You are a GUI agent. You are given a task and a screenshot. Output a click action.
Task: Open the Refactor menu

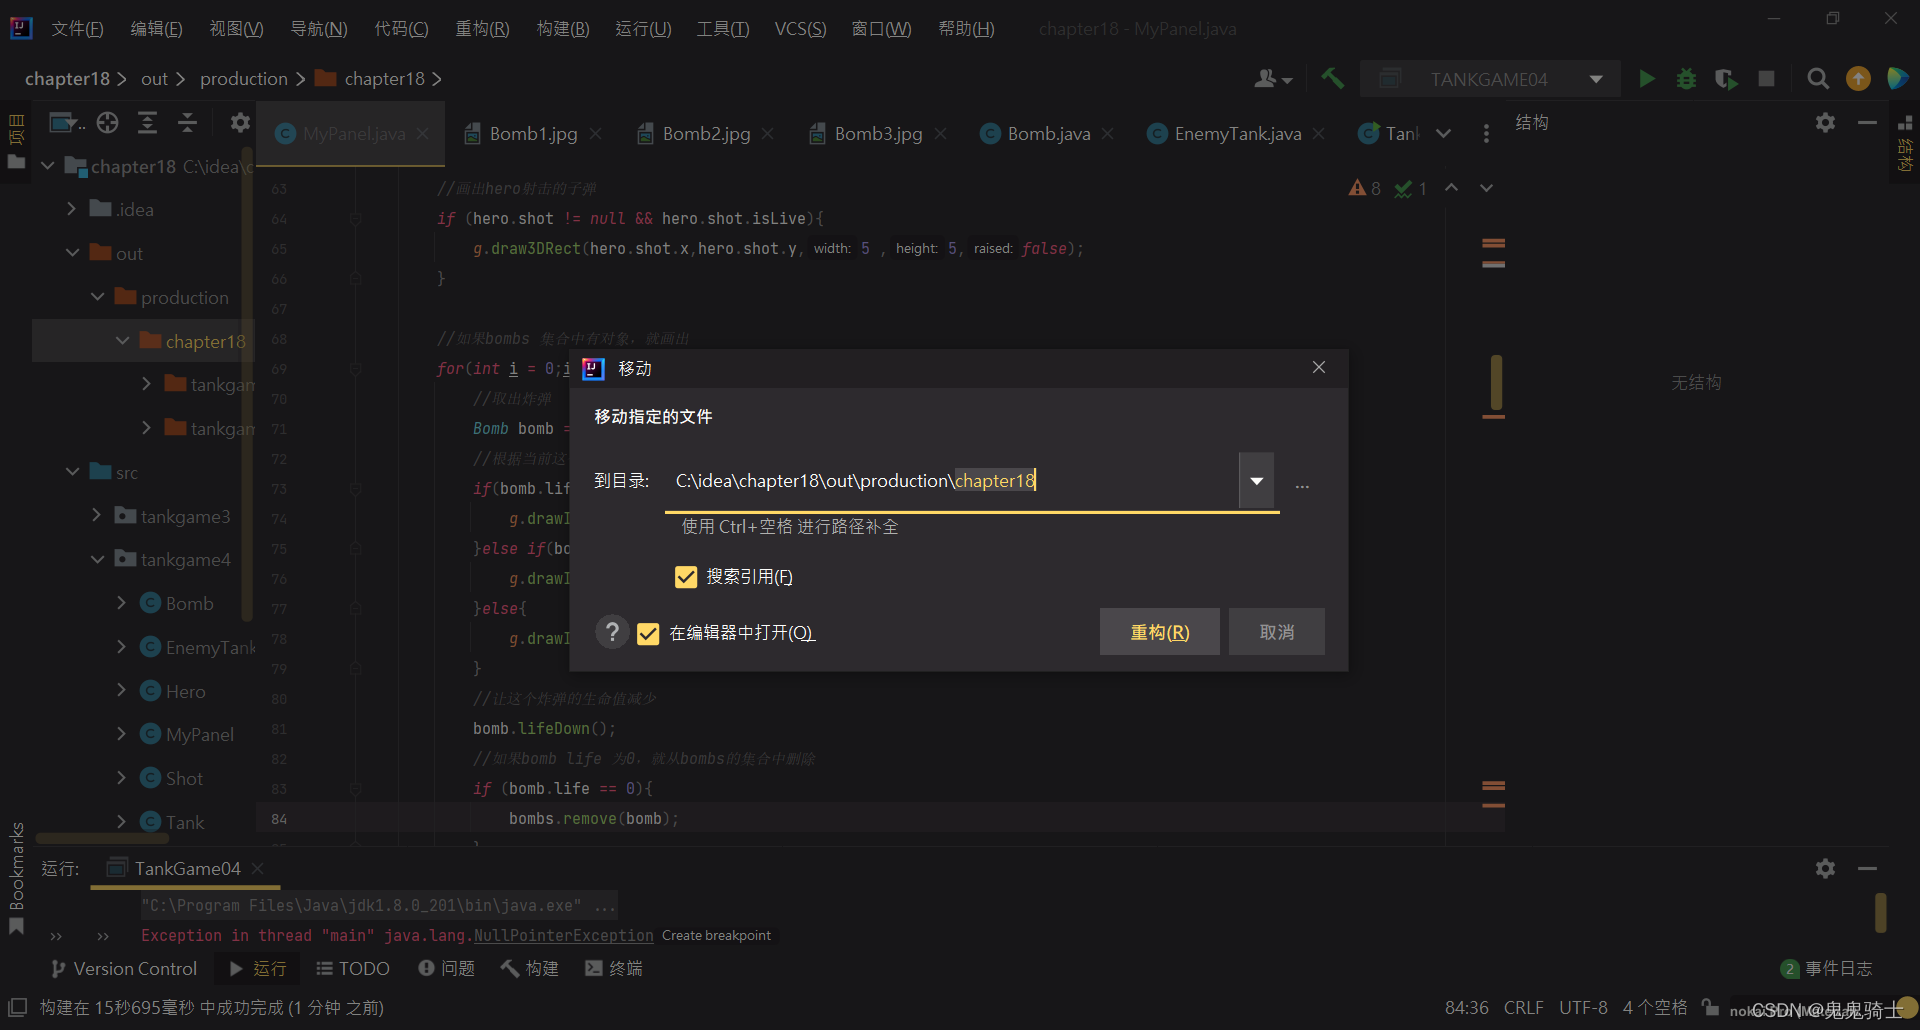coord(482,29)
